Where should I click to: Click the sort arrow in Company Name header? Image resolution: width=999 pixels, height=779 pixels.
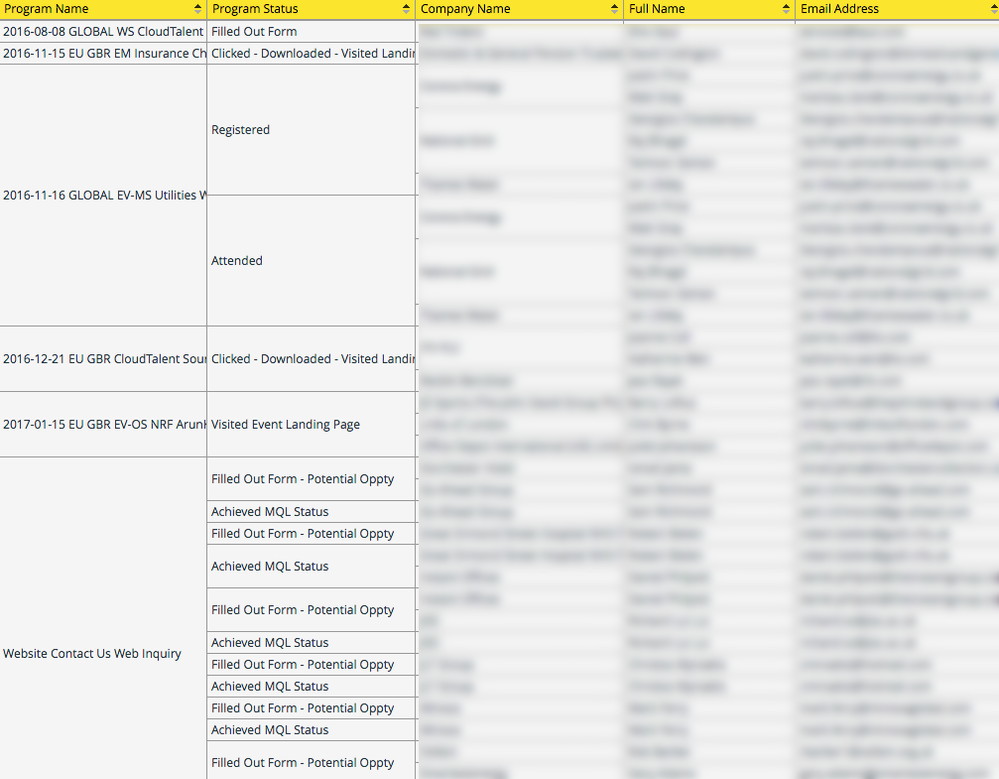[613, 9]
